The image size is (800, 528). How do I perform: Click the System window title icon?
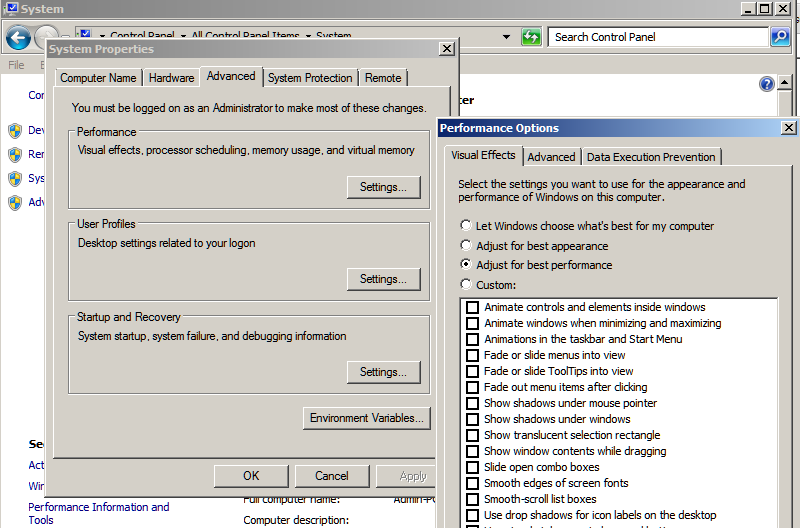(x=10, y=9)
